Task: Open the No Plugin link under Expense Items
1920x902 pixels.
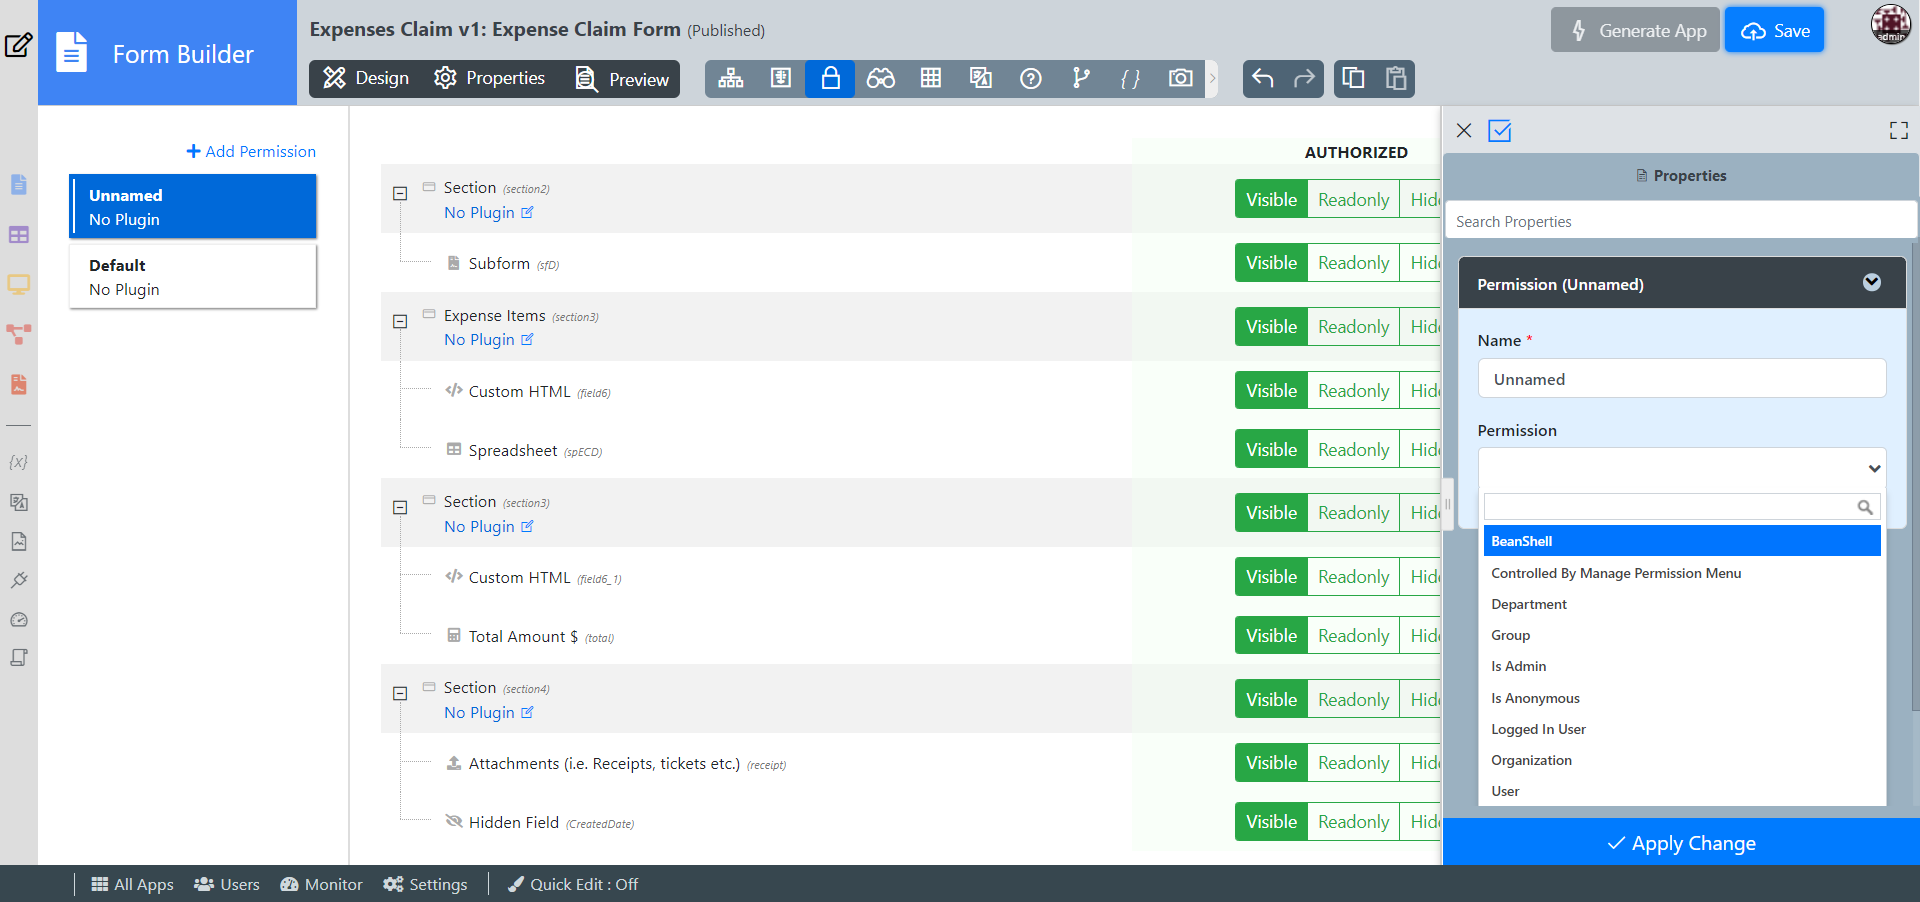Action: (489, 340)
